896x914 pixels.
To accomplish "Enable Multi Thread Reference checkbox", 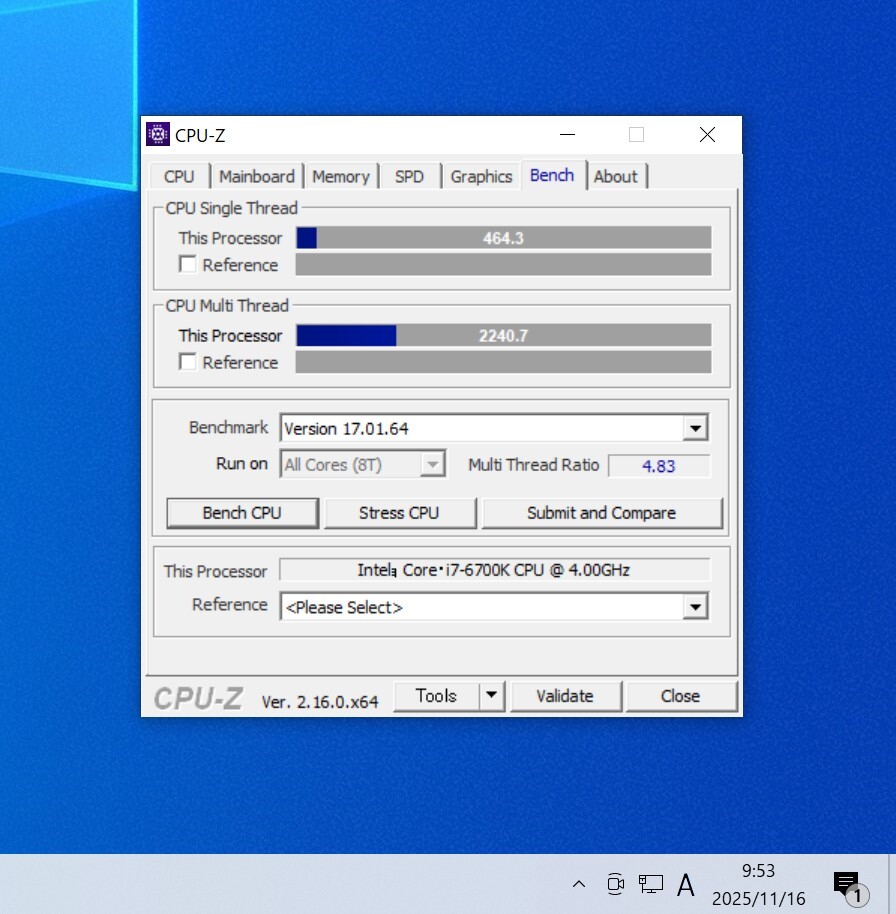I will pos(188,362).
